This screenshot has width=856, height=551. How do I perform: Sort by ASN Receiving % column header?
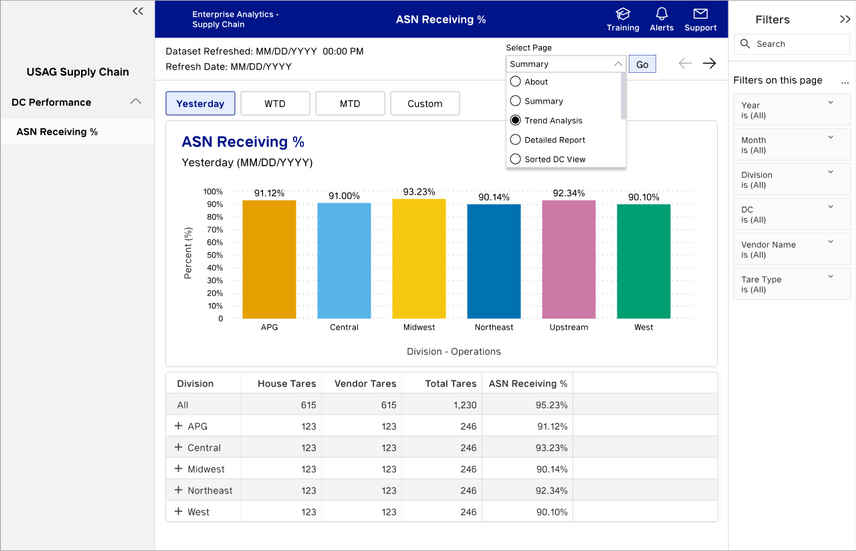528,383
